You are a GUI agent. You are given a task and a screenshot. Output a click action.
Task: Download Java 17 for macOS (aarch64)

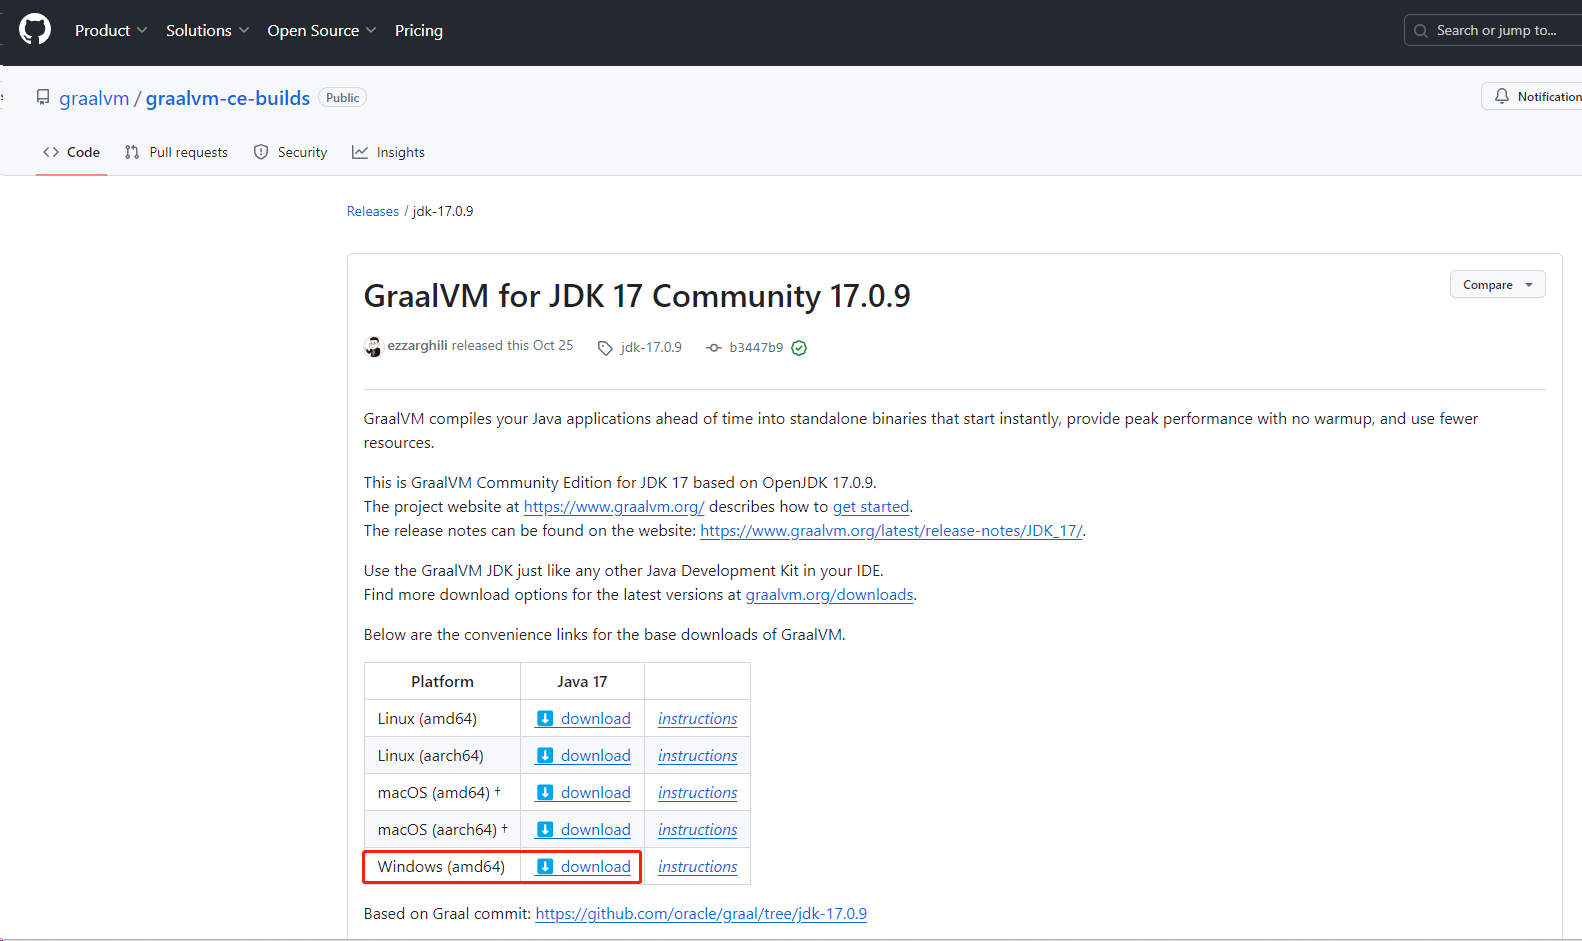(x=584, y=829)
